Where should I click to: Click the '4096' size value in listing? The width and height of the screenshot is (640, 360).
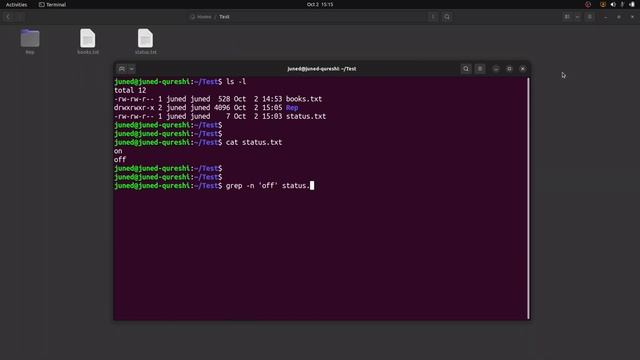point(222,108)
